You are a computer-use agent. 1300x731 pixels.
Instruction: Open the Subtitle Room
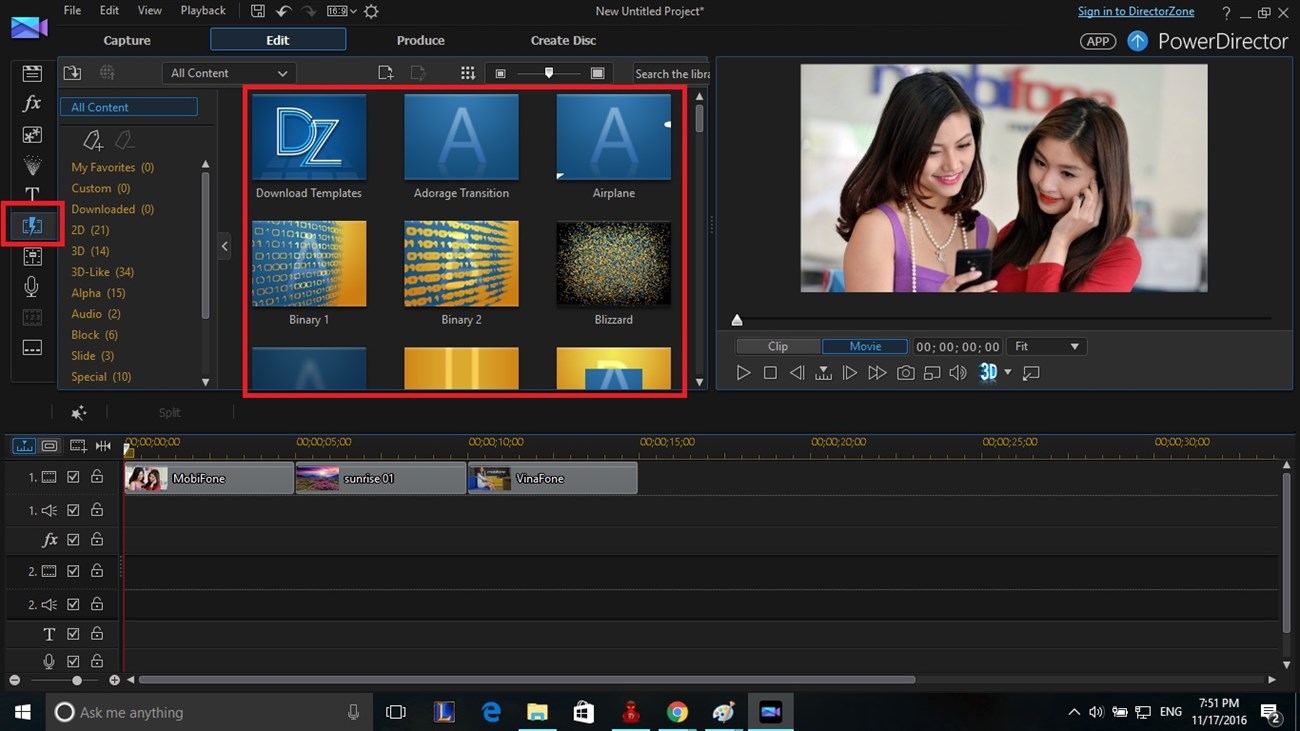point(32,347)
